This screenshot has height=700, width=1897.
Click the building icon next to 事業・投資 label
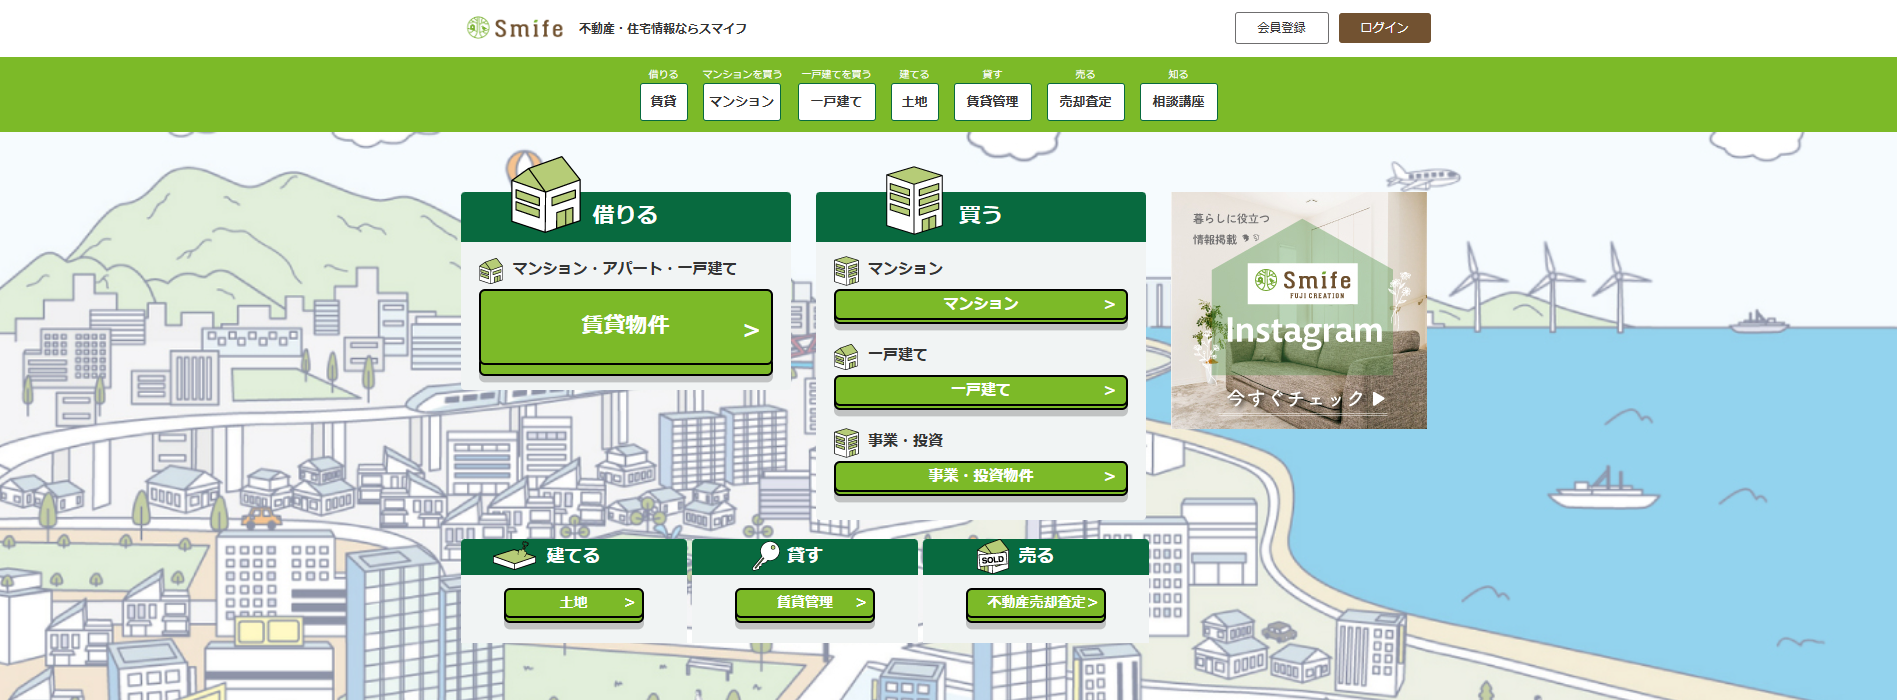click(846, 442)
